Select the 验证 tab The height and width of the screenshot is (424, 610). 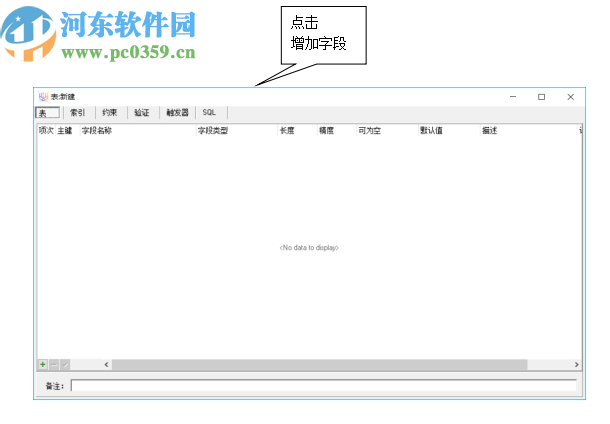tap(142, 113)
